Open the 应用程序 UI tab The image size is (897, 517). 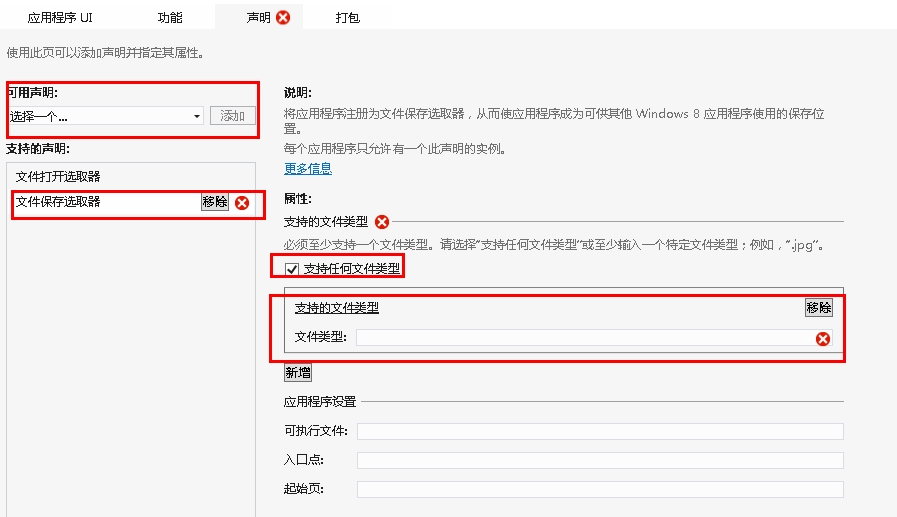pos(59,18)
